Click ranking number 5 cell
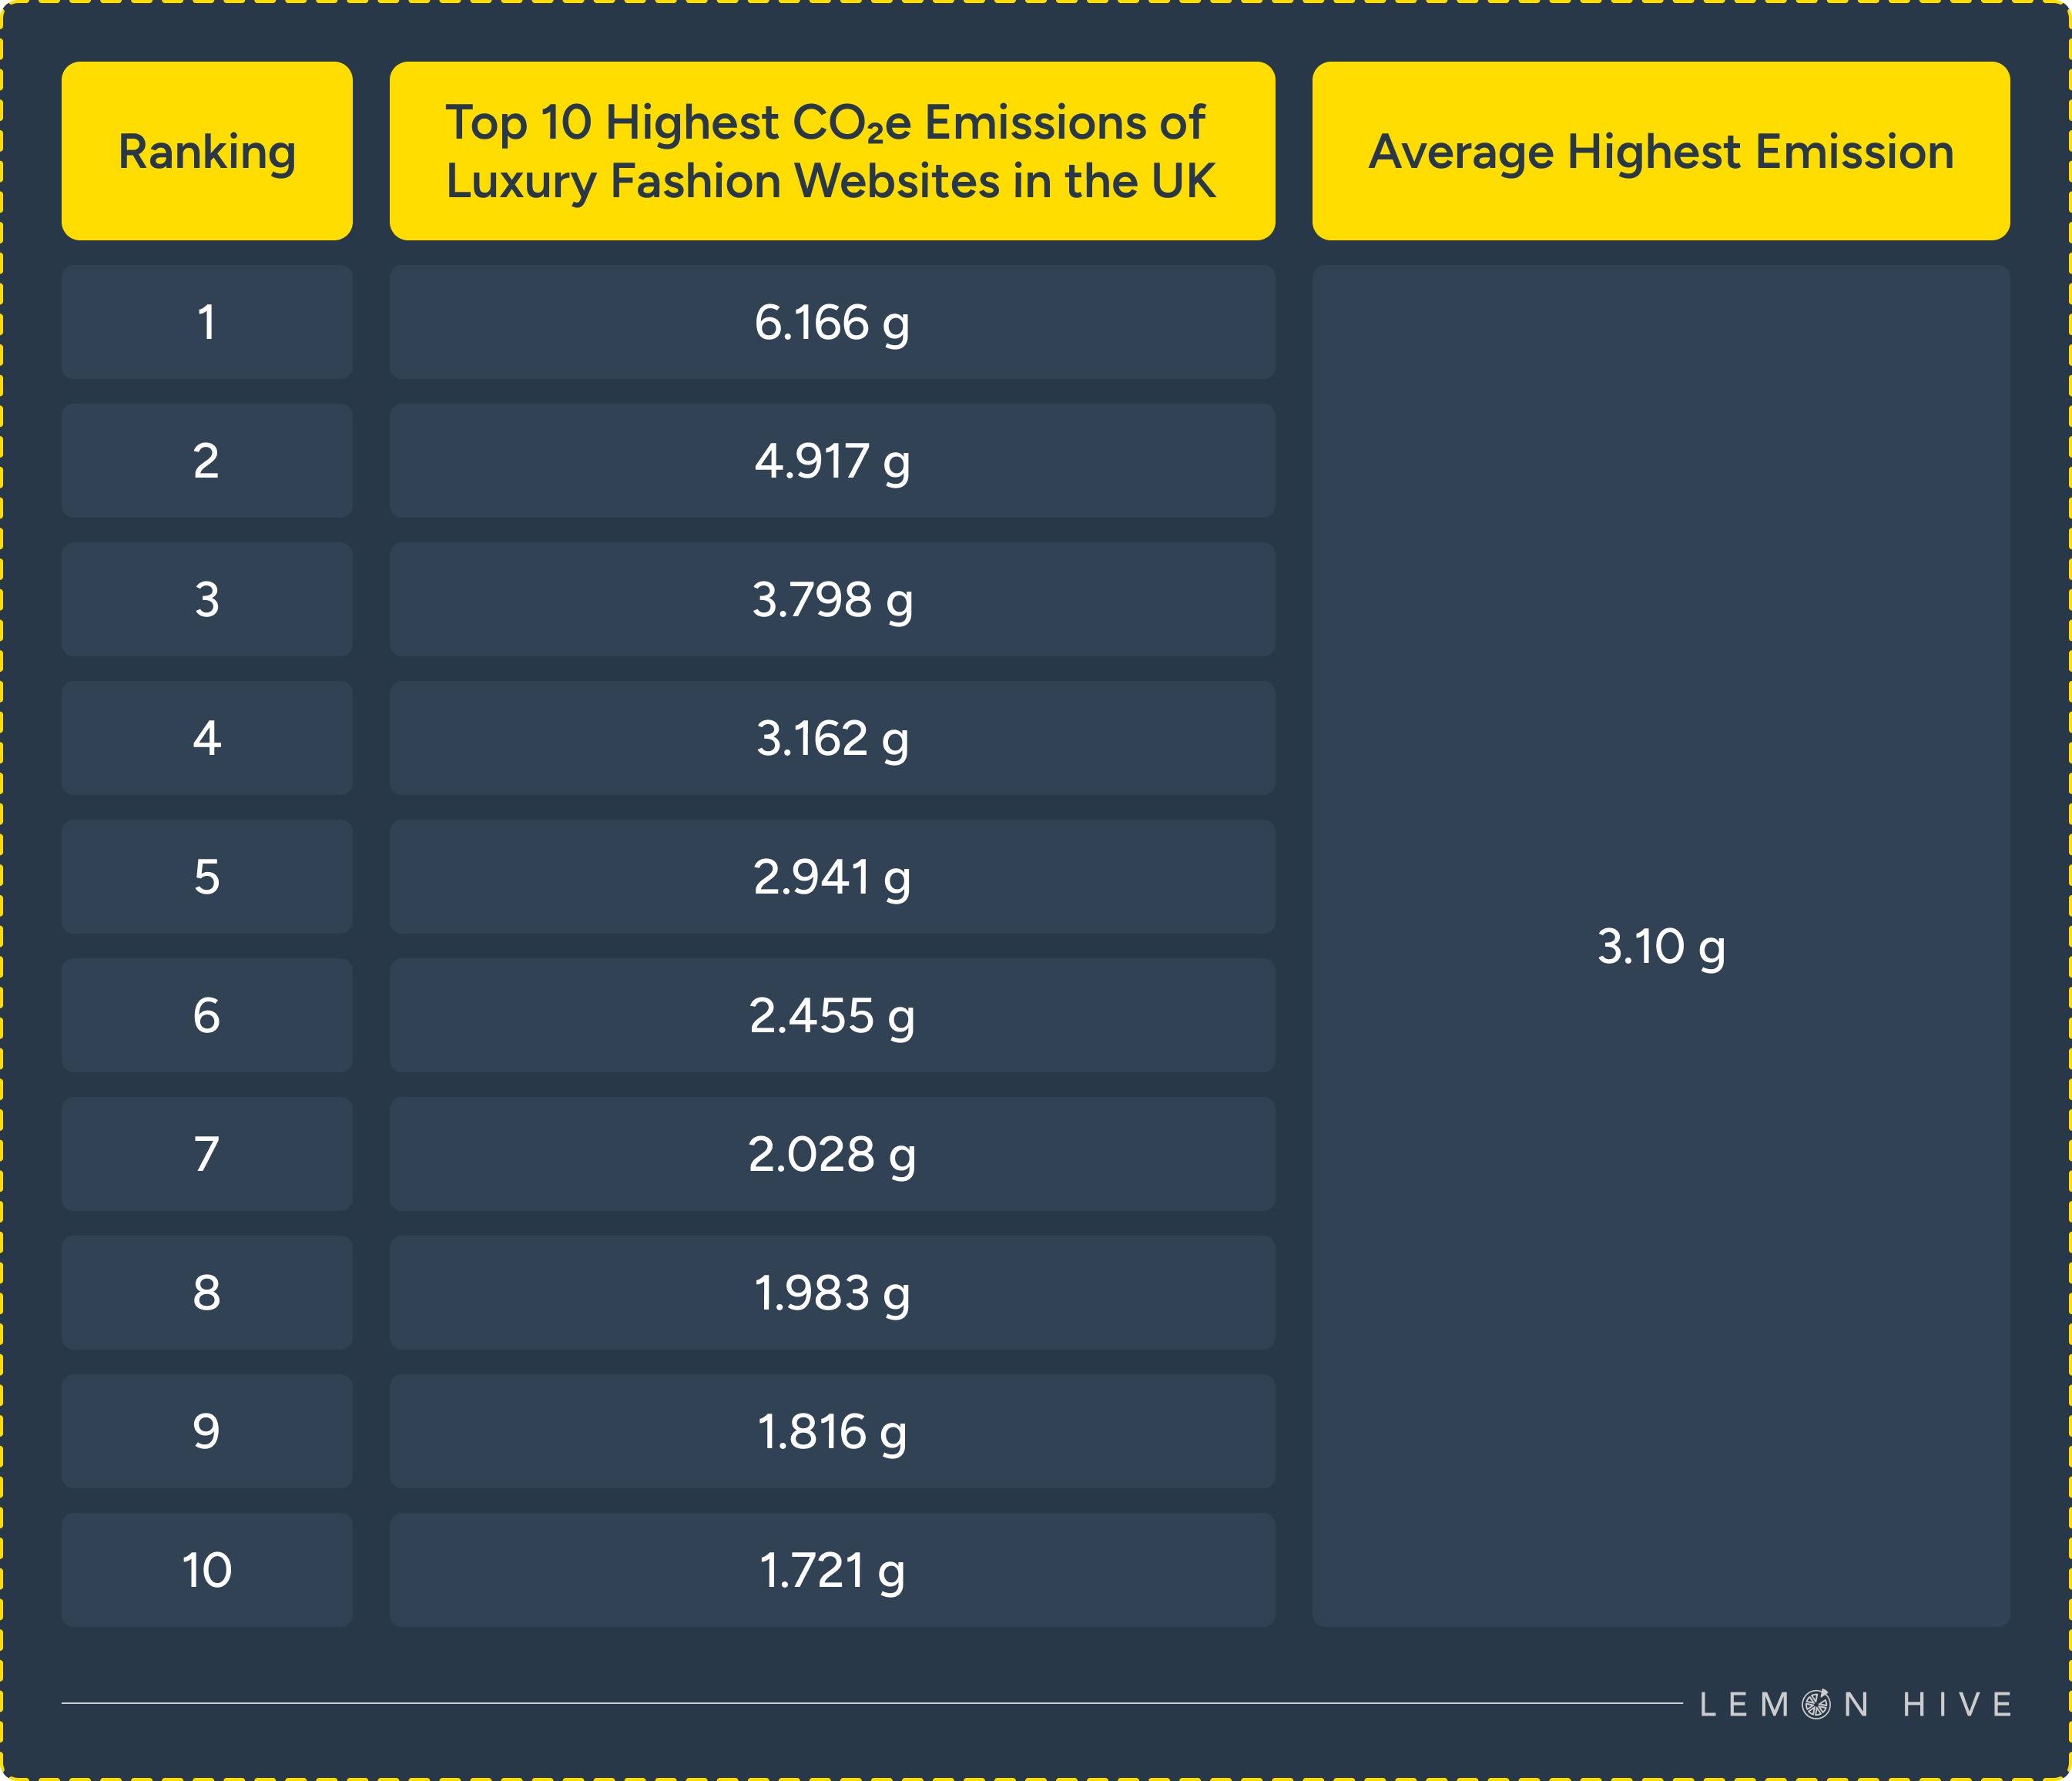The image size is (2072, 1781). [207, 877]
